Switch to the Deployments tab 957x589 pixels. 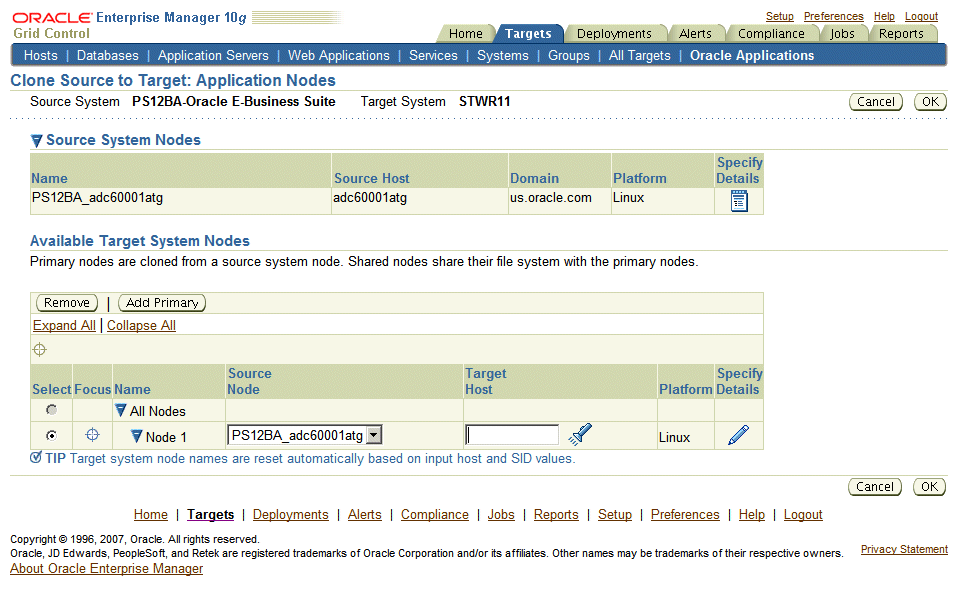click(614, 34)
